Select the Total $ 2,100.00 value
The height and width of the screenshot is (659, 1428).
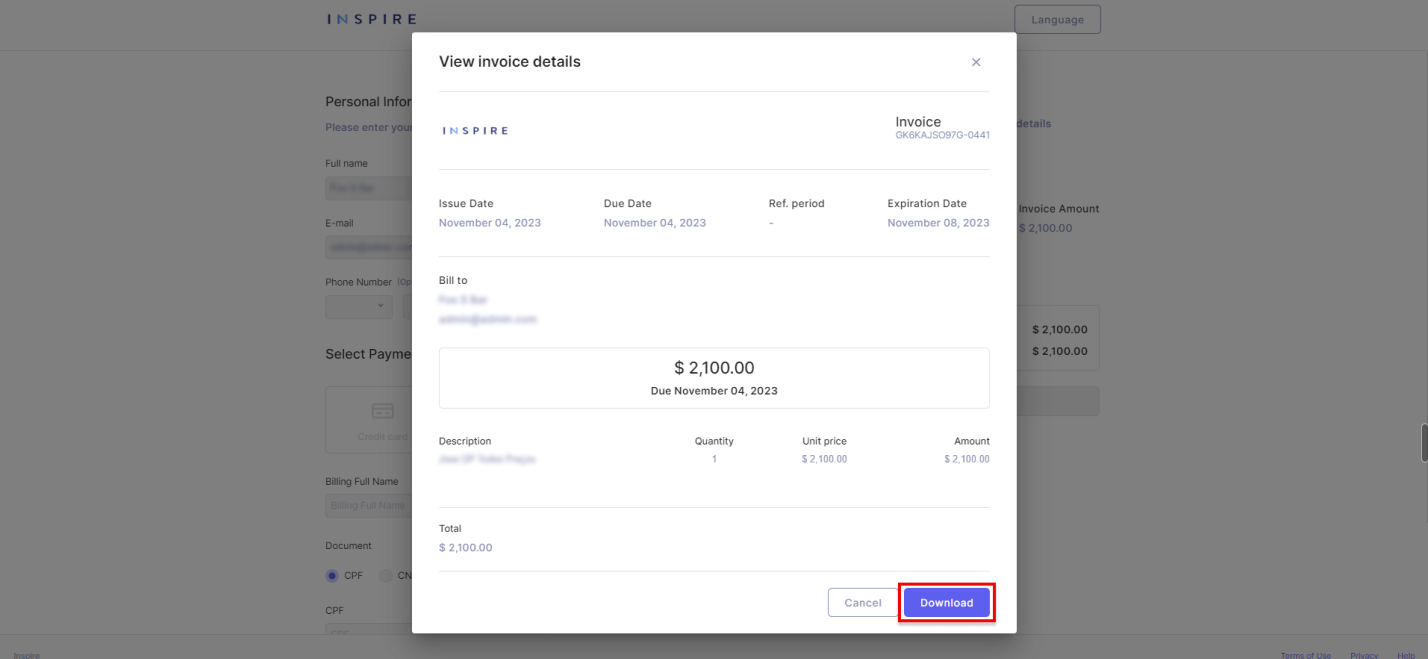coord(466,548)
